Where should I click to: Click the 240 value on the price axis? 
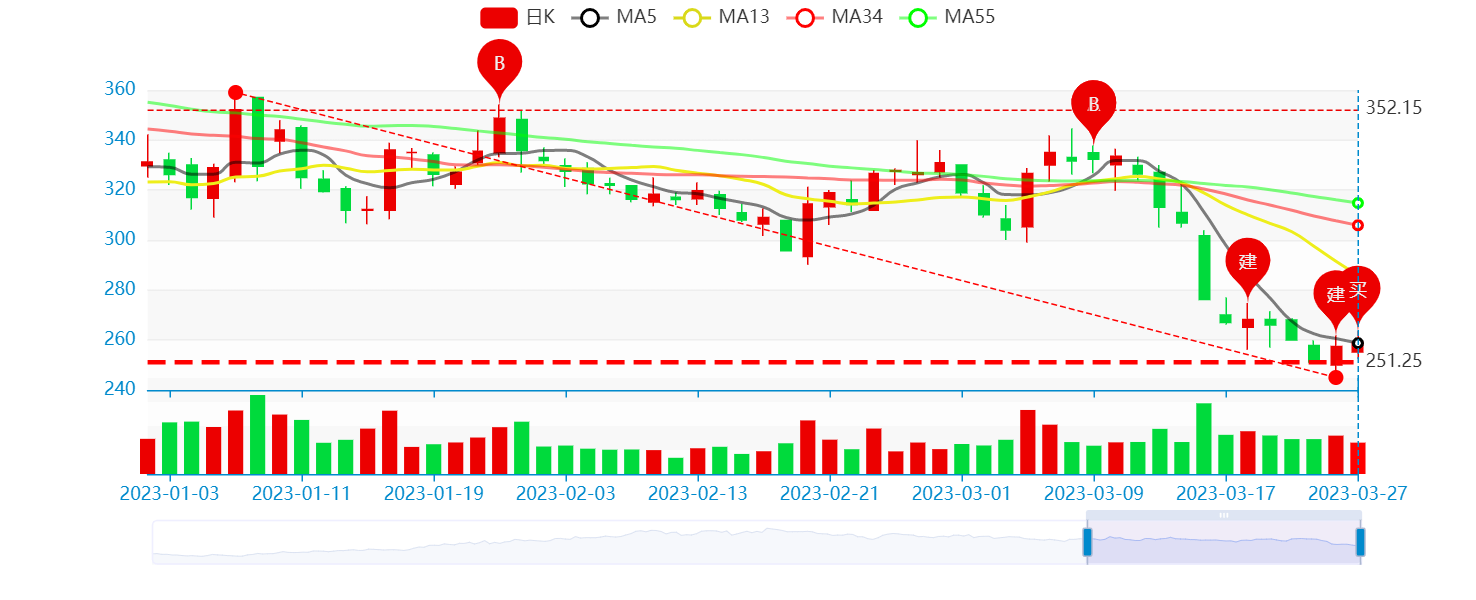119,389
